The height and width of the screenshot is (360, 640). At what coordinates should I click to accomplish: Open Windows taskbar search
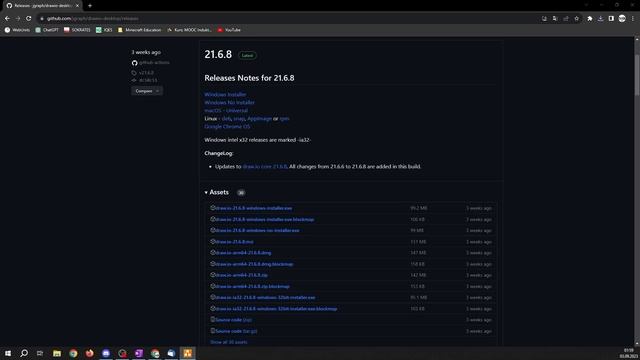(x=24, y=353)
